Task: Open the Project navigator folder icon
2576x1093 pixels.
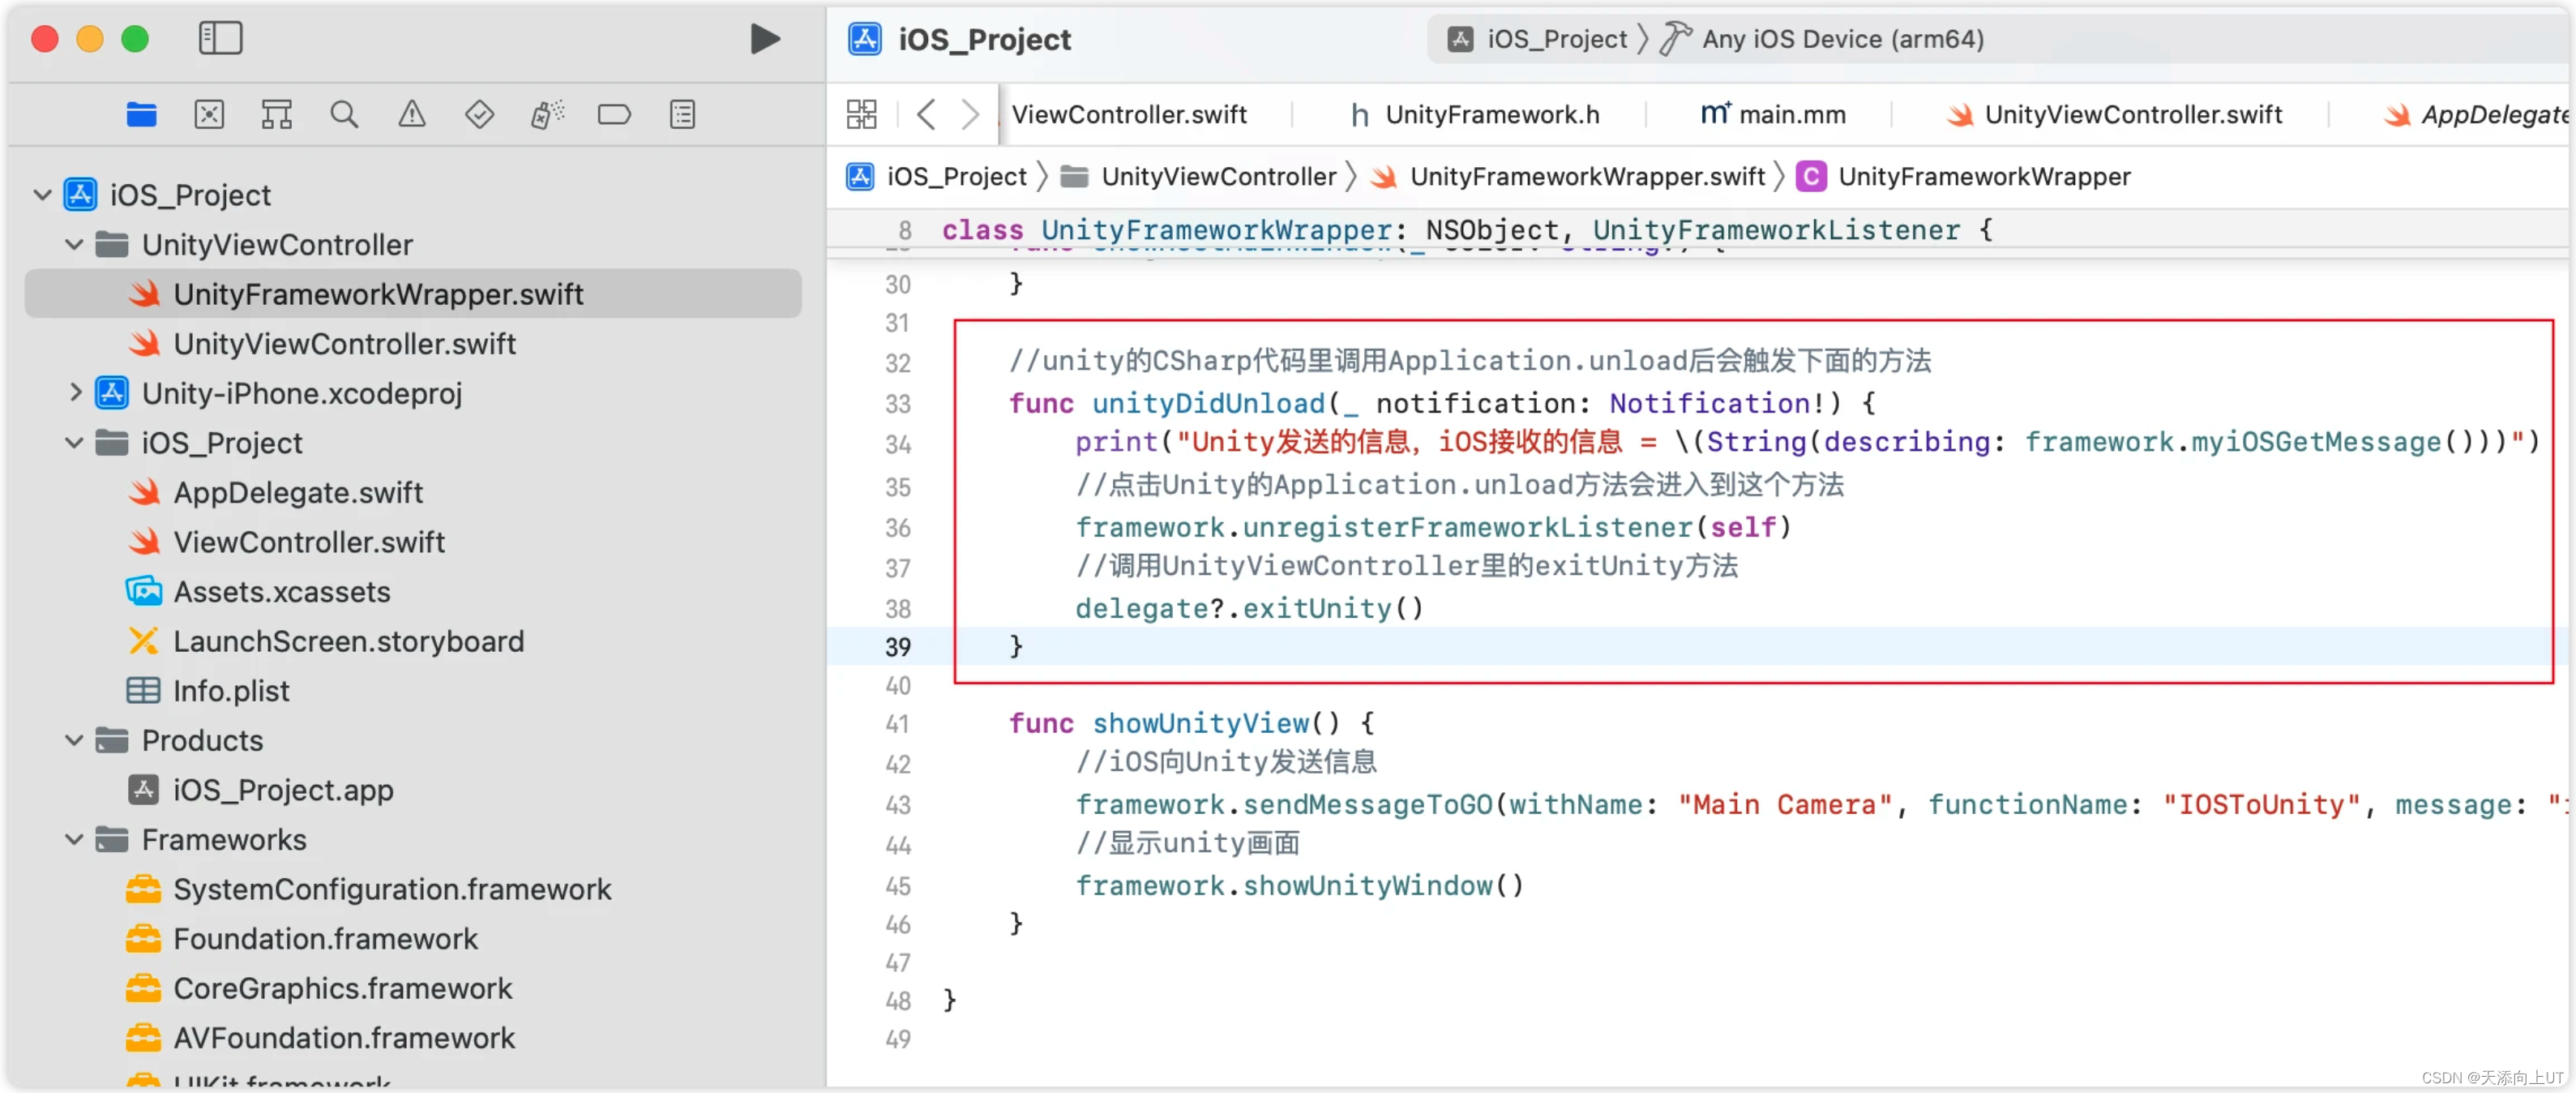Action: click(x=141, y=115)
